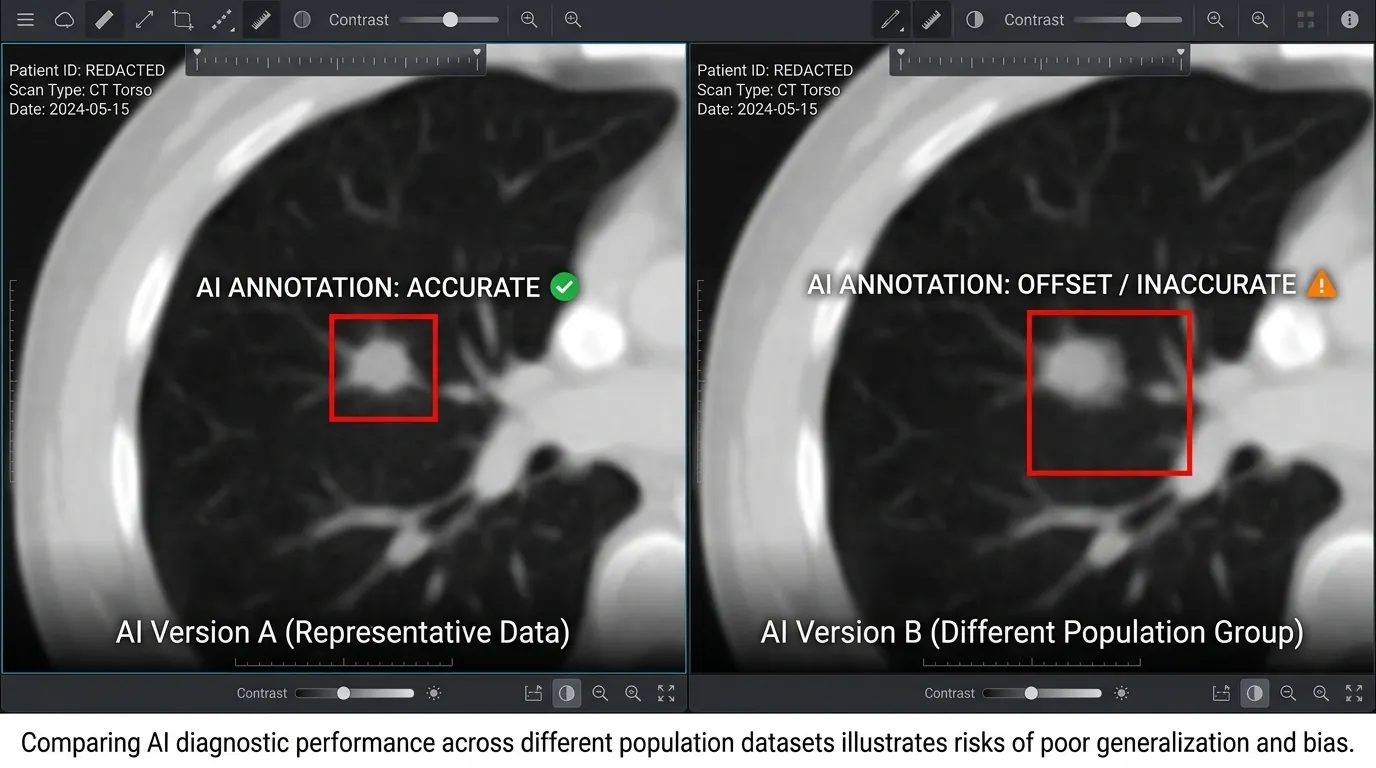
Task: Open the grid layout view icon
Action: coord(1305,20)
